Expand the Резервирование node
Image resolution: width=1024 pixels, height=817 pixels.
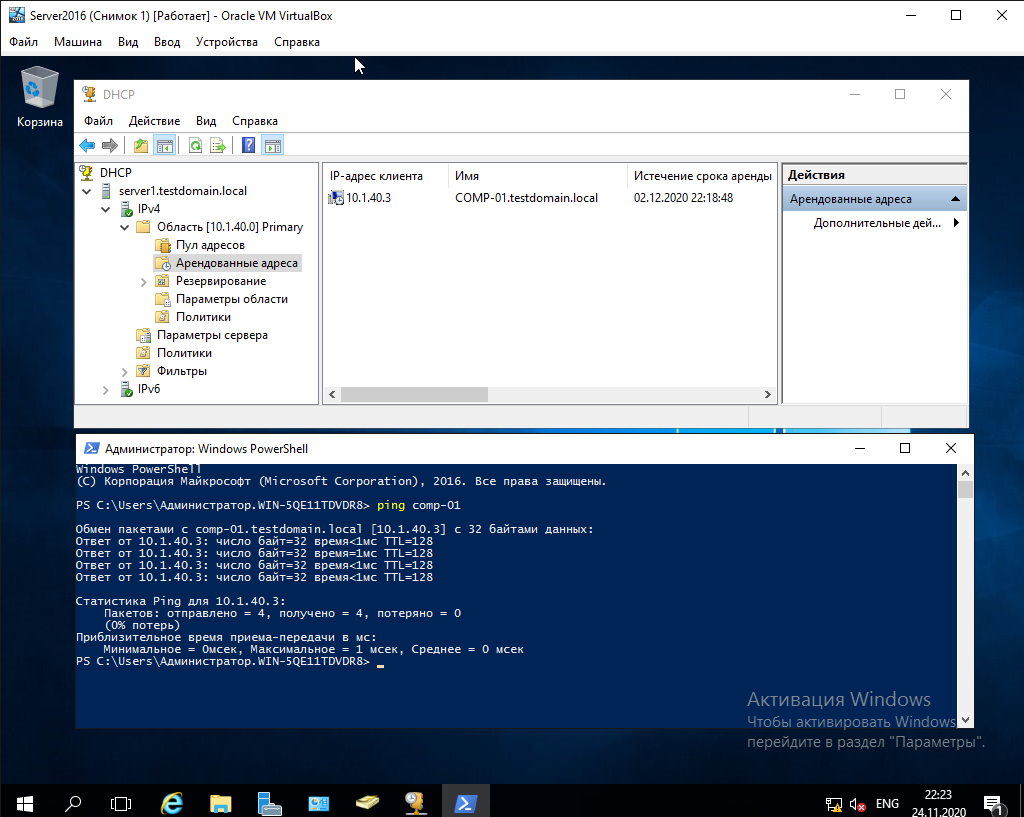coord(144,281)
